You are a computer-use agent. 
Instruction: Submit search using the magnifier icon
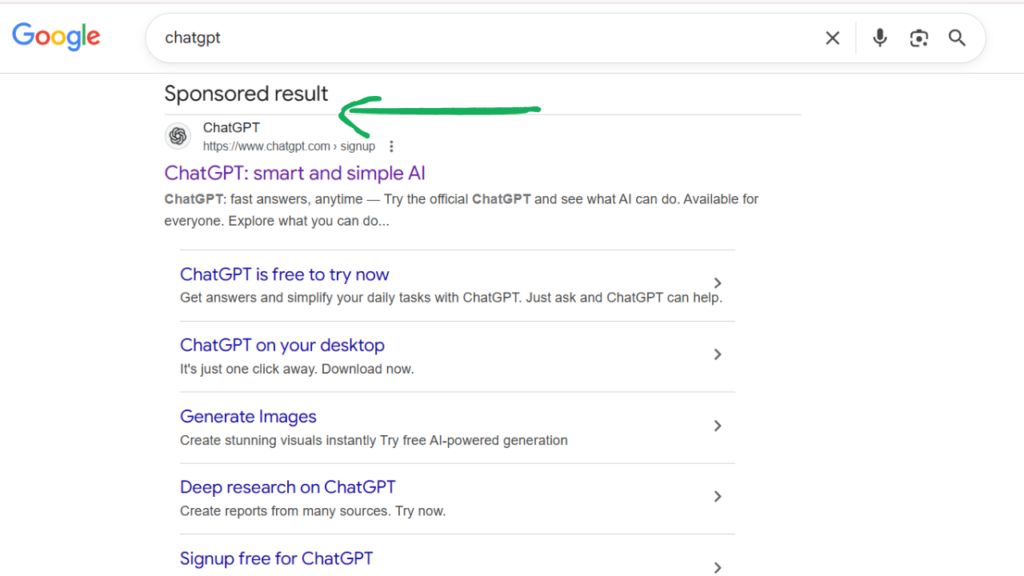point(957,38)
